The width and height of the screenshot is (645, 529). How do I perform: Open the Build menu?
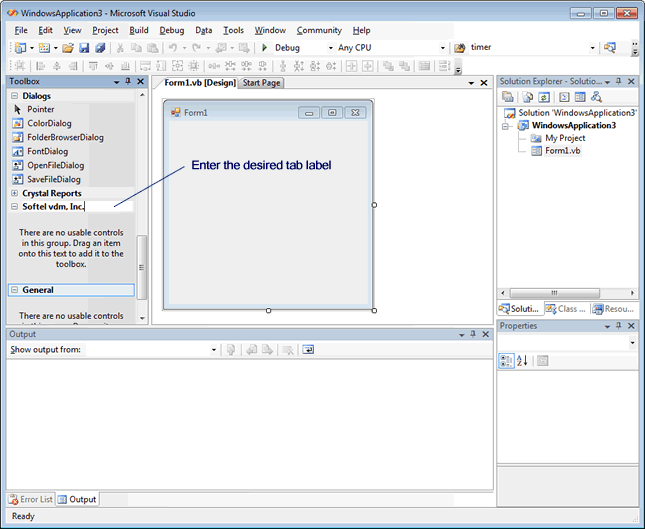[139, 30]
